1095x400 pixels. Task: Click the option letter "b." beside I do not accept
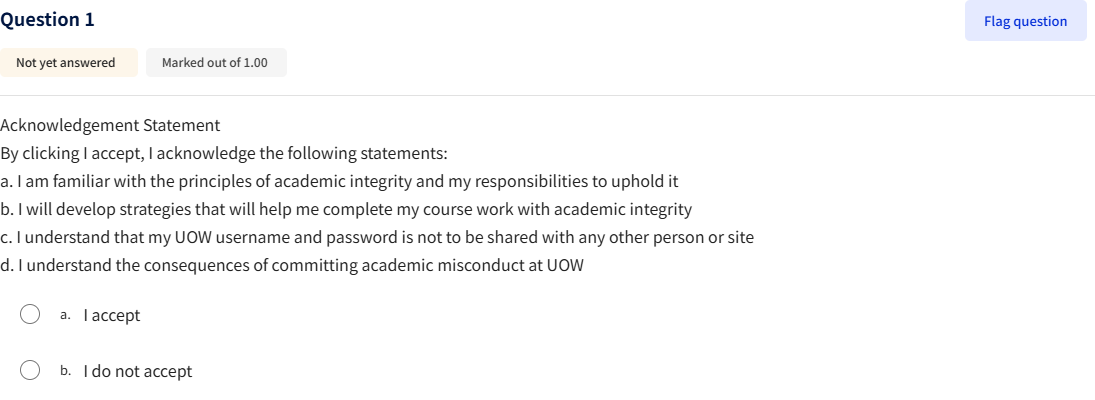(x=65, y=371)
